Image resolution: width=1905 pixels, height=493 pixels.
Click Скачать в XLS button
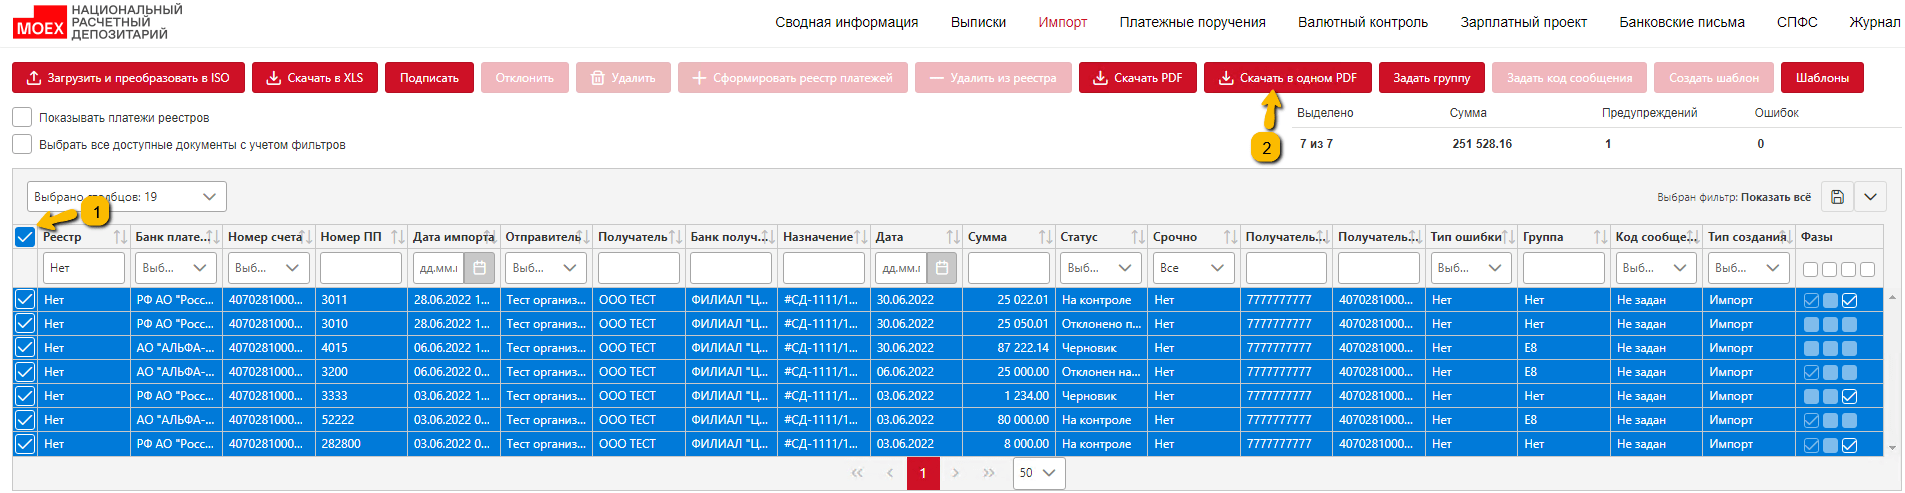pos(315,78)
